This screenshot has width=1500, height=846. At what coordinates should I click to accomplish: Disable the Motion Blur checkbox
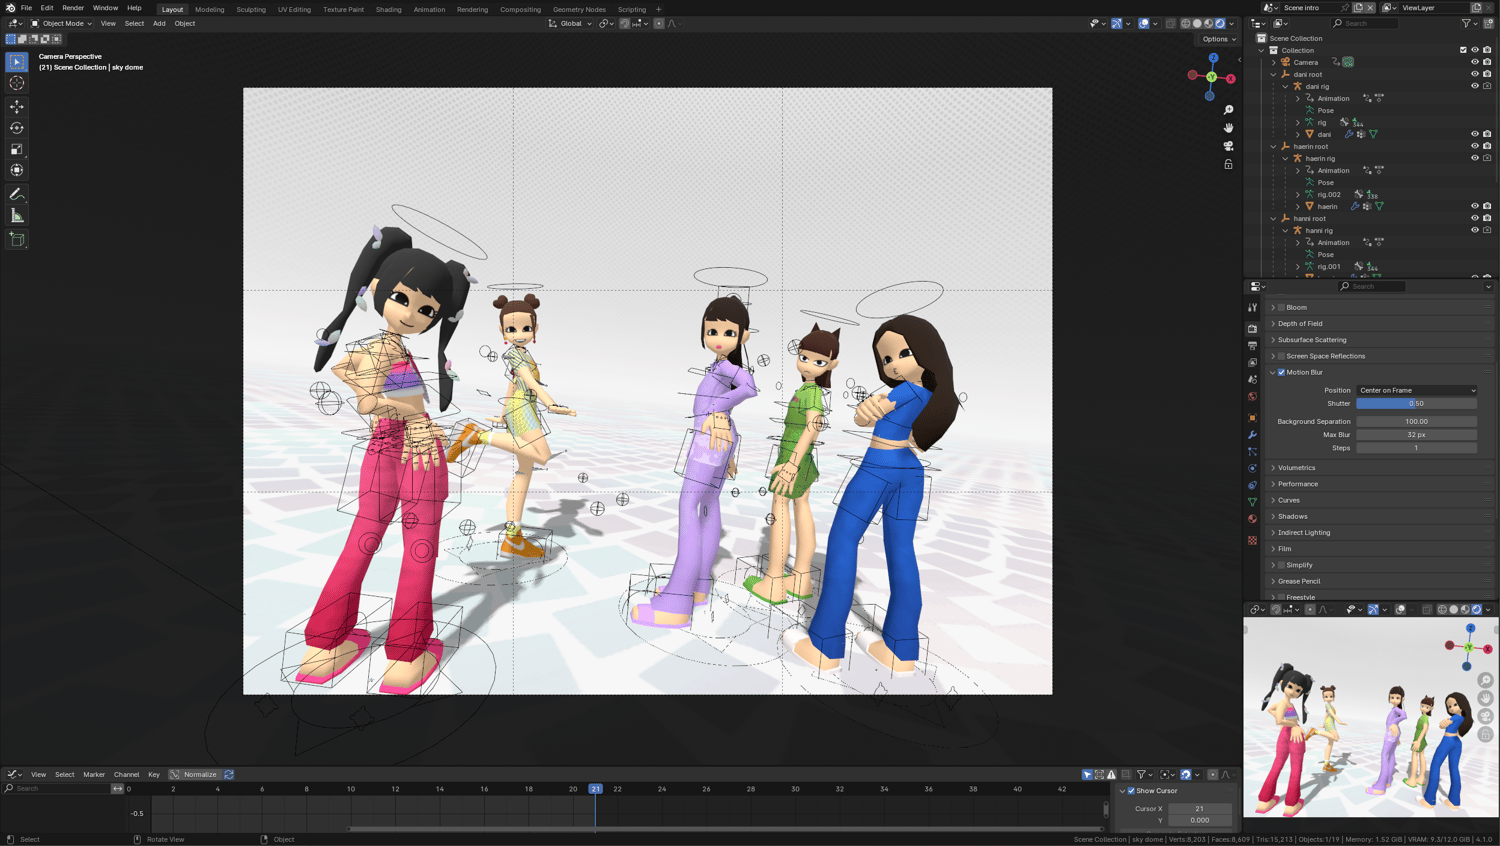click(x=1281, y=372)
